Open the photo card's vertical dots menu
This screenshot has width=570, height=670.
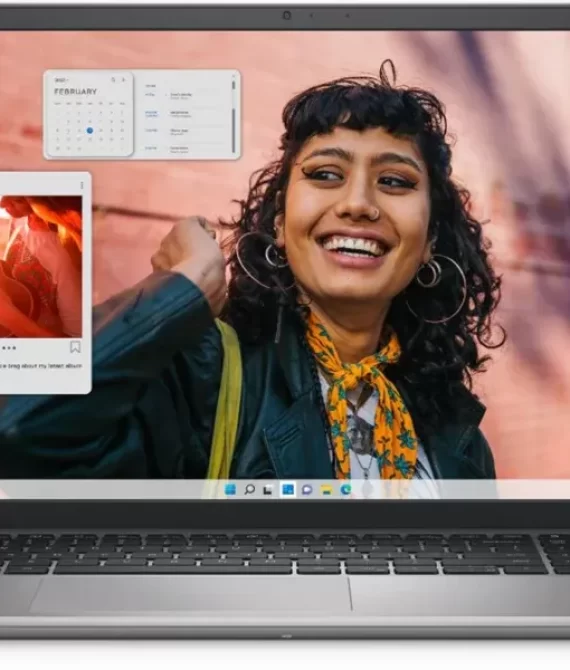[82, 185]
